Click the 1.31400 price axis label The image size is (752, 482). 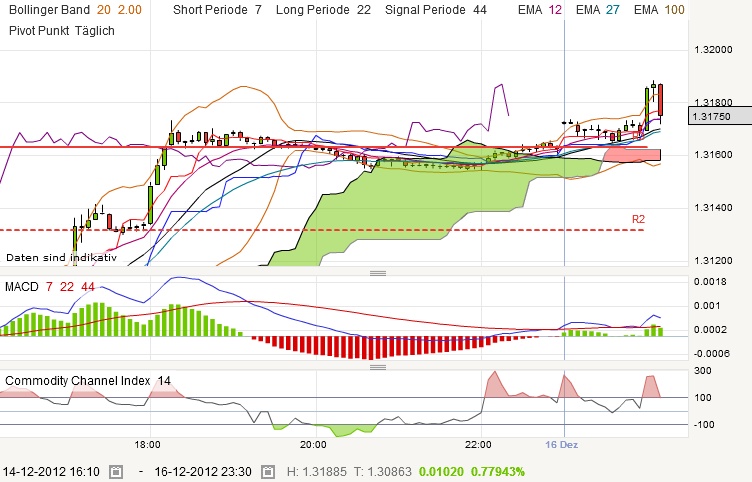tap(713, 208)
